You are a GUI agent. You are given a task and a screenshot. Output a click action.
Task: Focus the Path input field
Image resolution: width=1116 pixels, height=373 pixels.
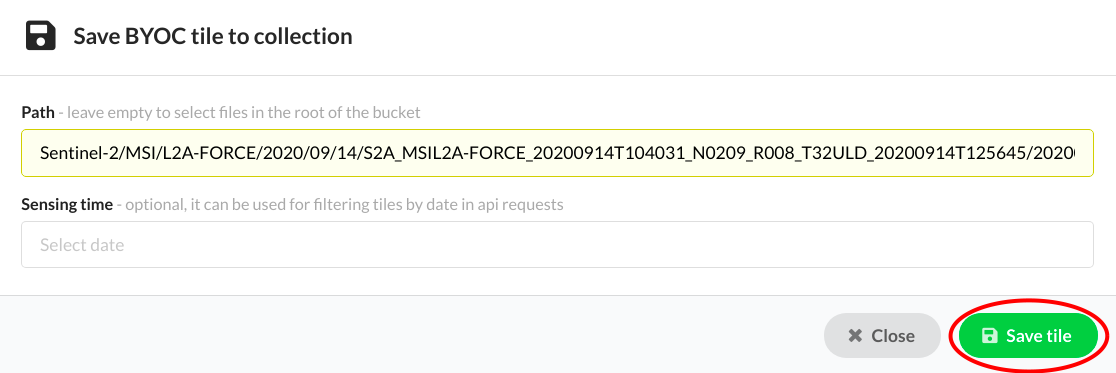pyautogui.click(x=557, y=153)
